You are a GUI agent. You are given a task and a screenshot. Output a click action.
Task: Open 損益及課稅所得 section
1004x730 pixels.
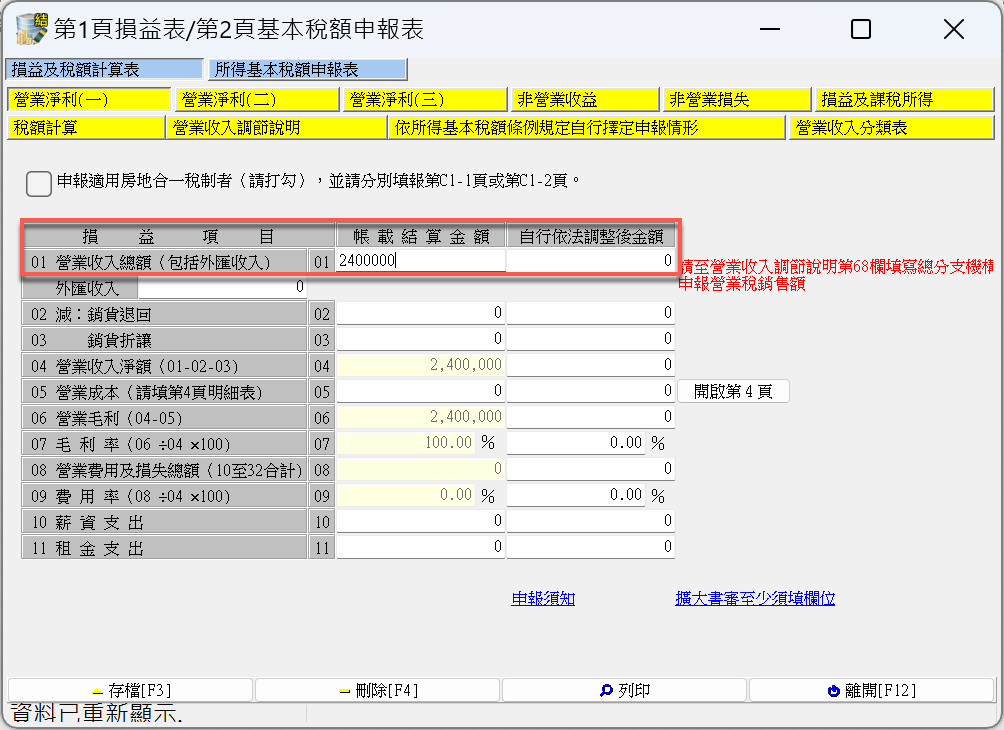(904, 99)
